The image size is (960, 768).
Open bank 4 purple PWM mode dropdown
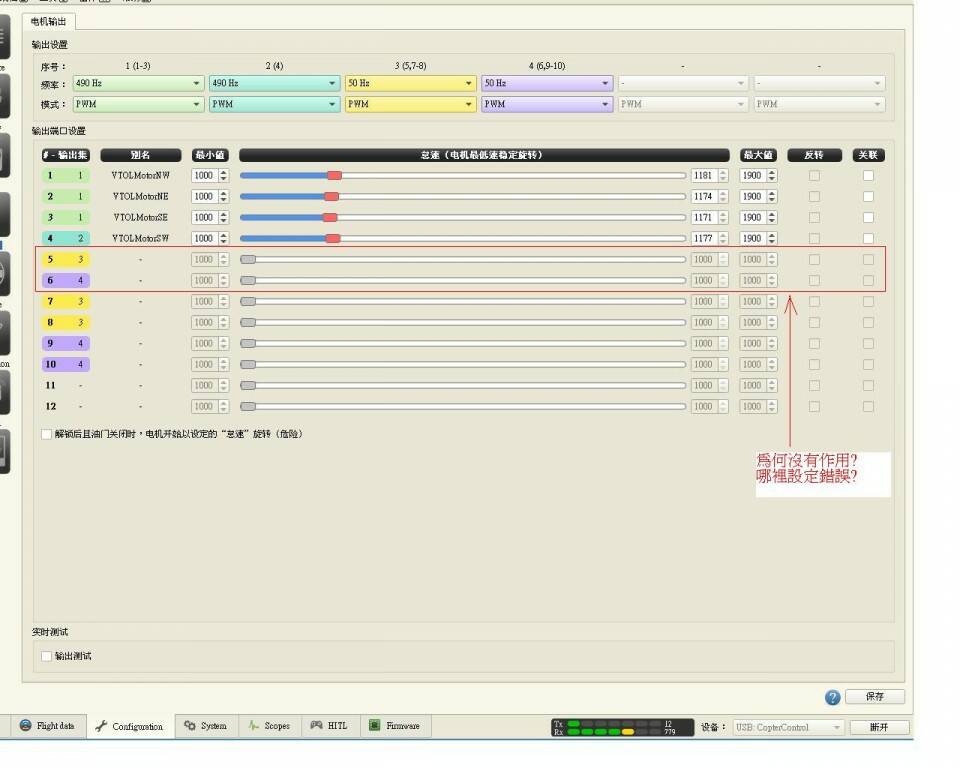[547, 104]
